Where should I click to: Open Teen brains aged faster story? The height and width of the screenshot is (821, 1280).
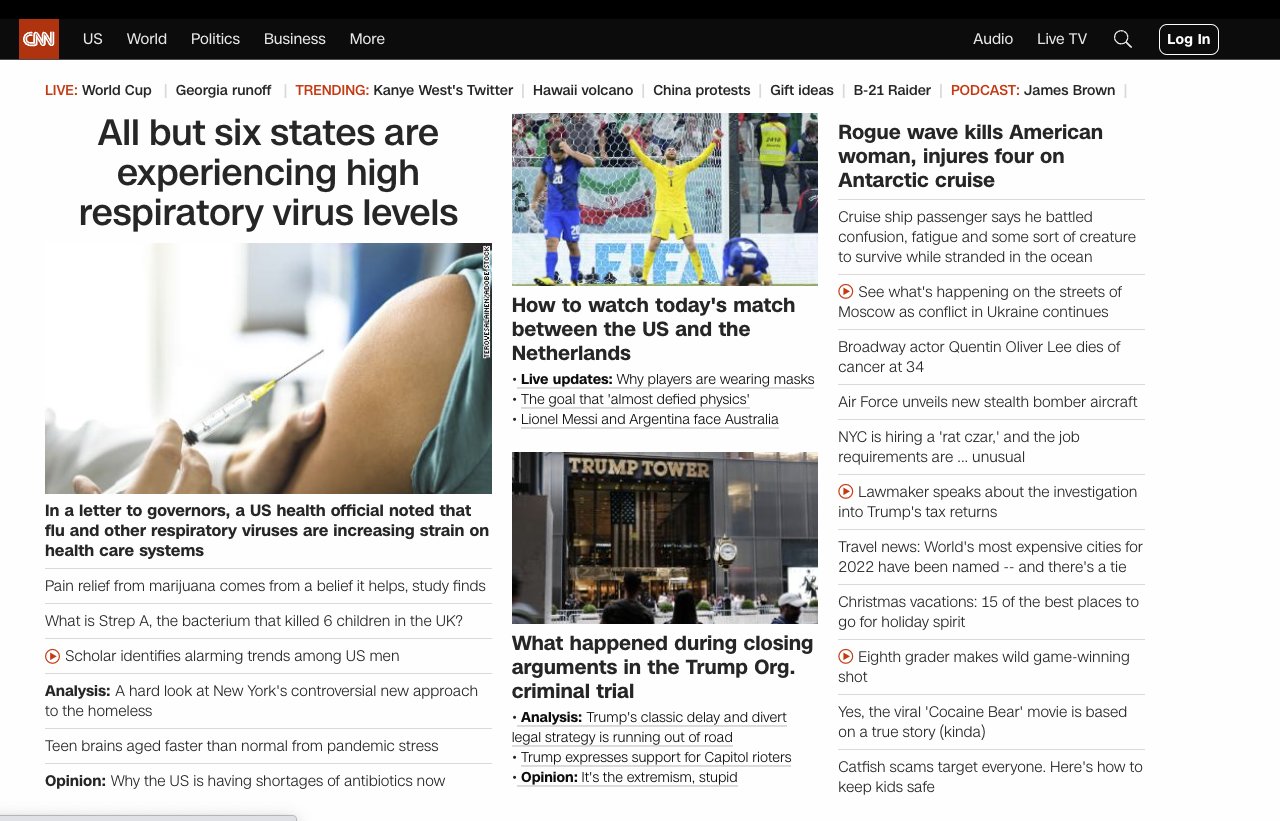(x=242, y=746)
